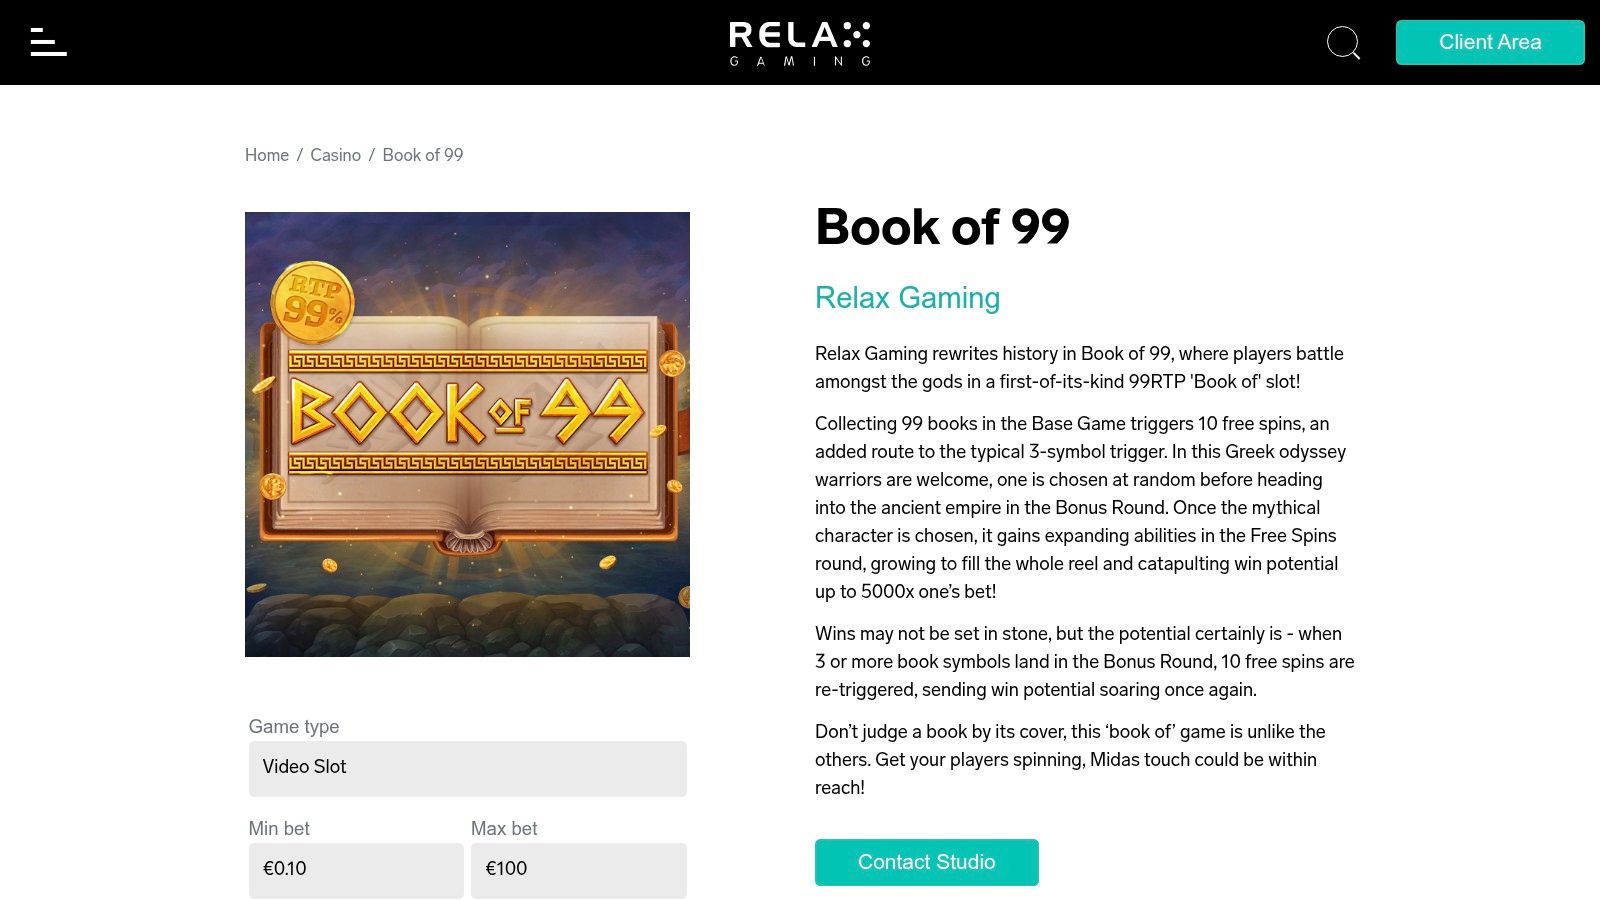Screen dimensions: 1600x900
Task: Click the paragraph starting "Wins may not be"
Action: point(1084,661)
